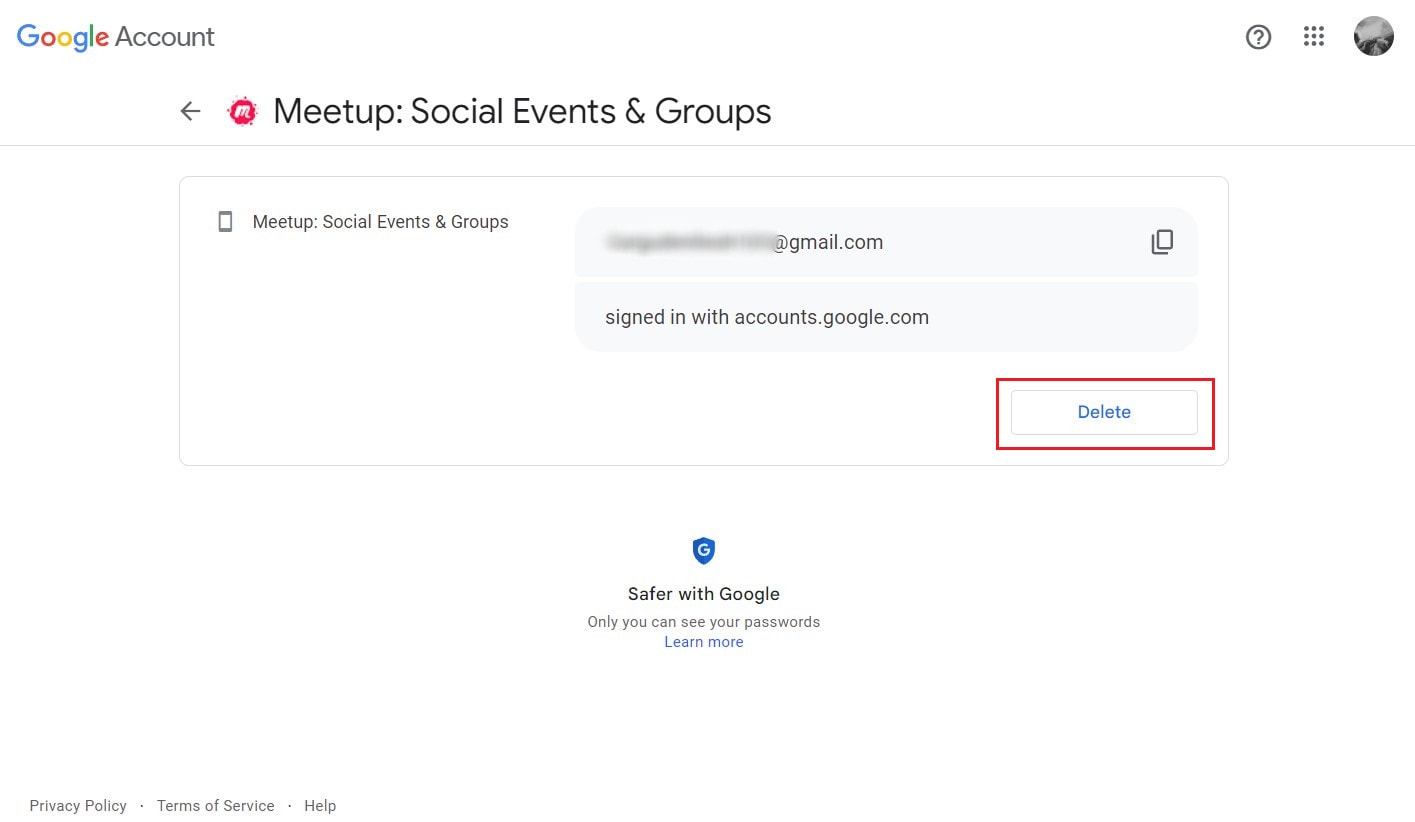Open the Terms of Service footer link
This screenshot has width=1415, height=822.
point(215,806)
